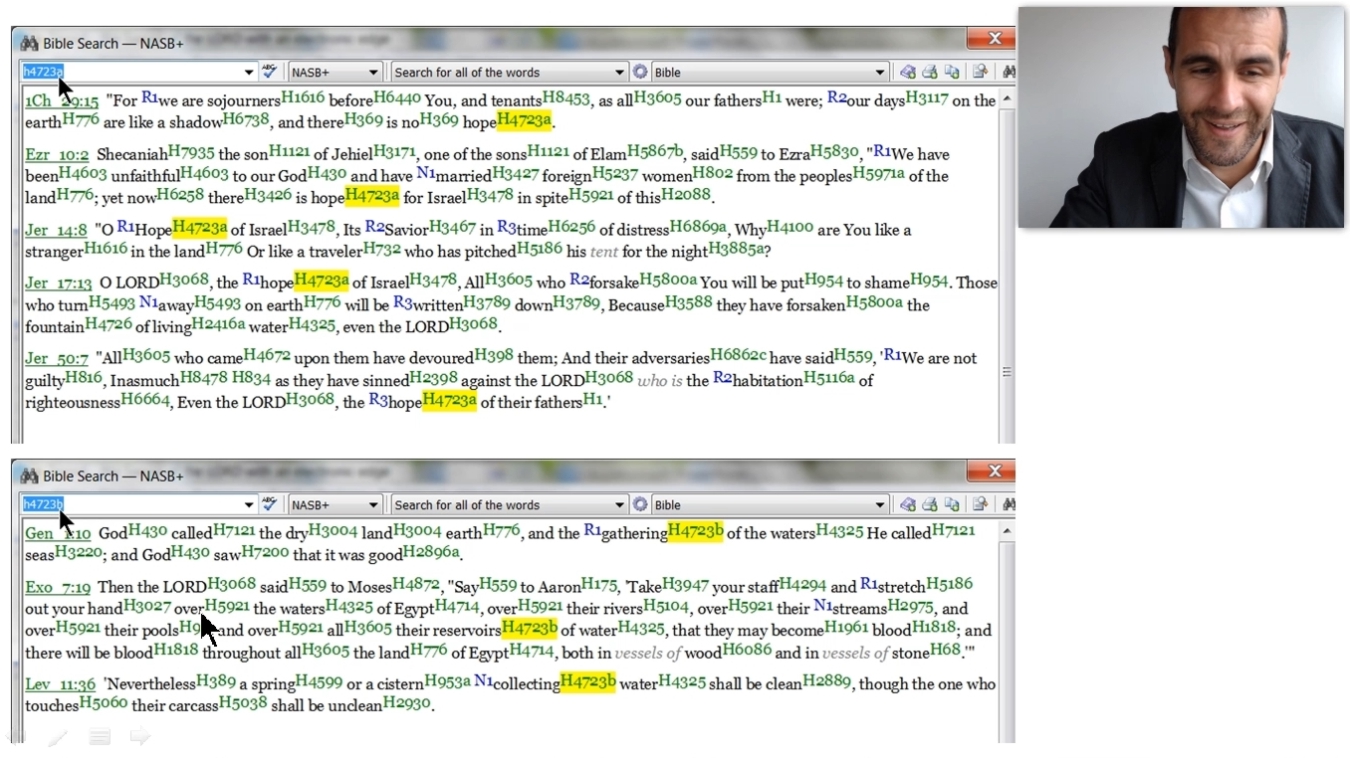Click the search options gear in top window
The height and width of the screenshot is (758, 1350).
640,72
